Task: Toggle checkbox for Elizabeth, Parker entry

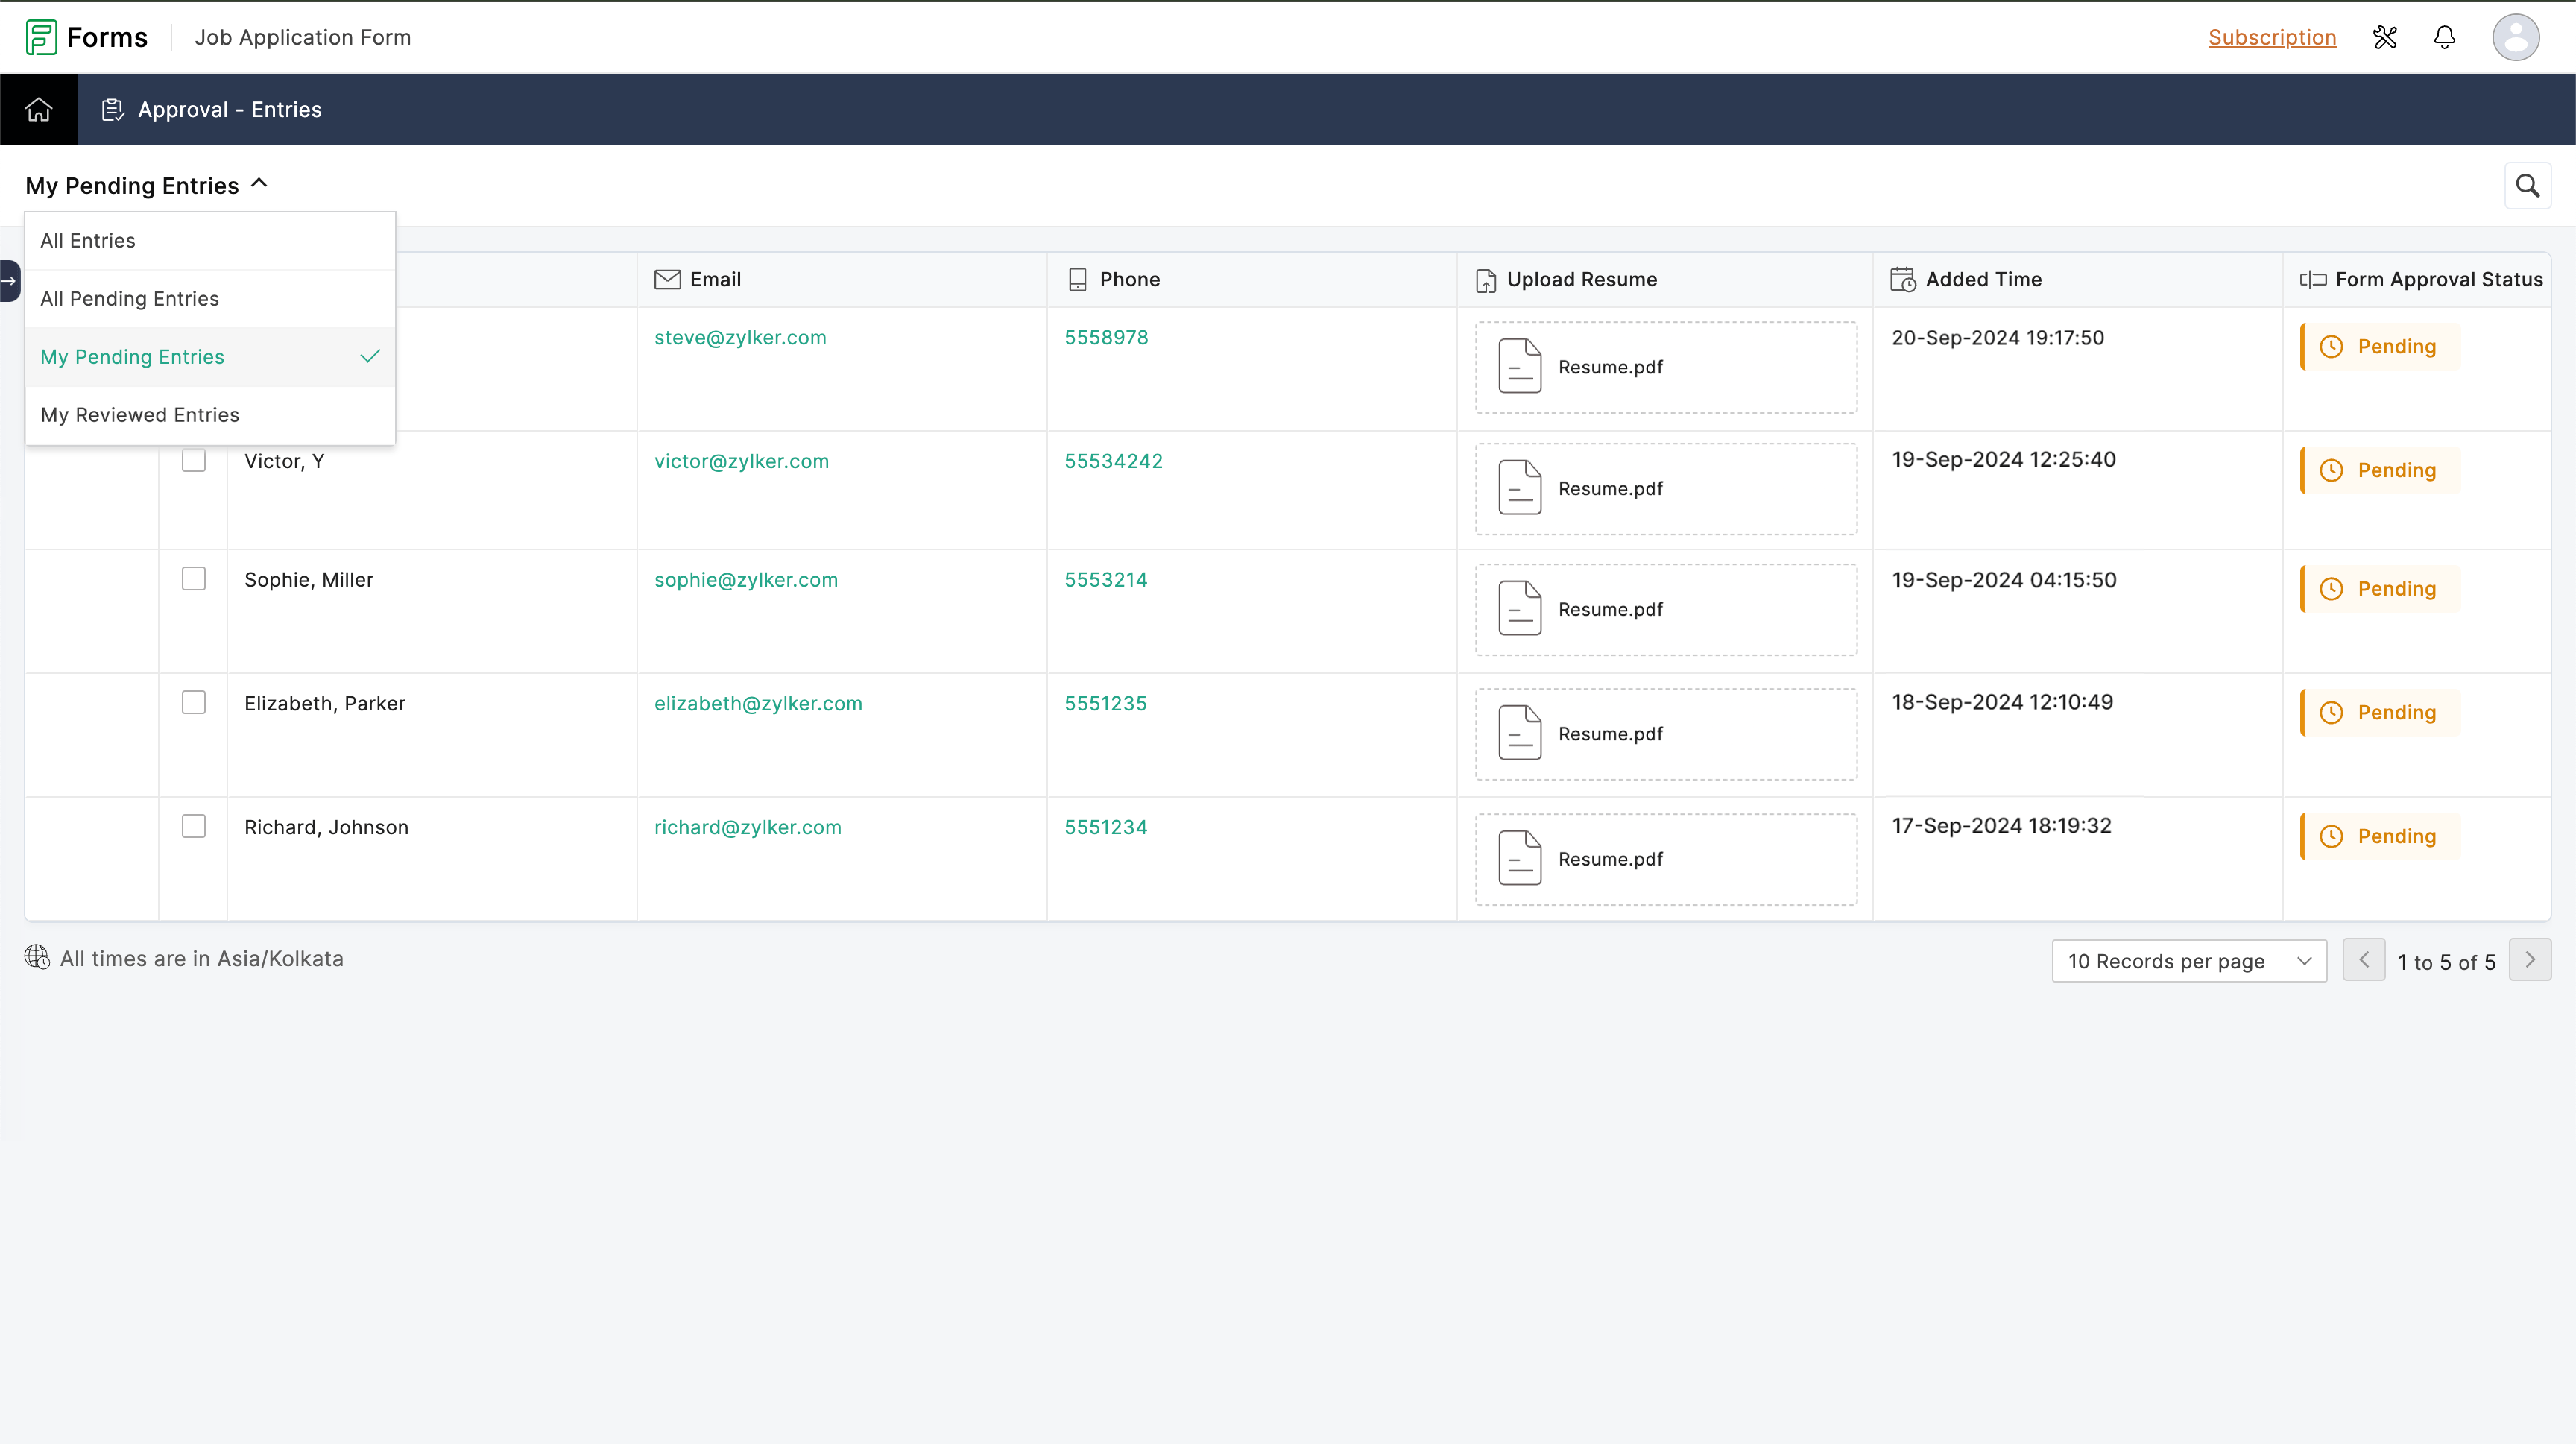Action: 193,702
